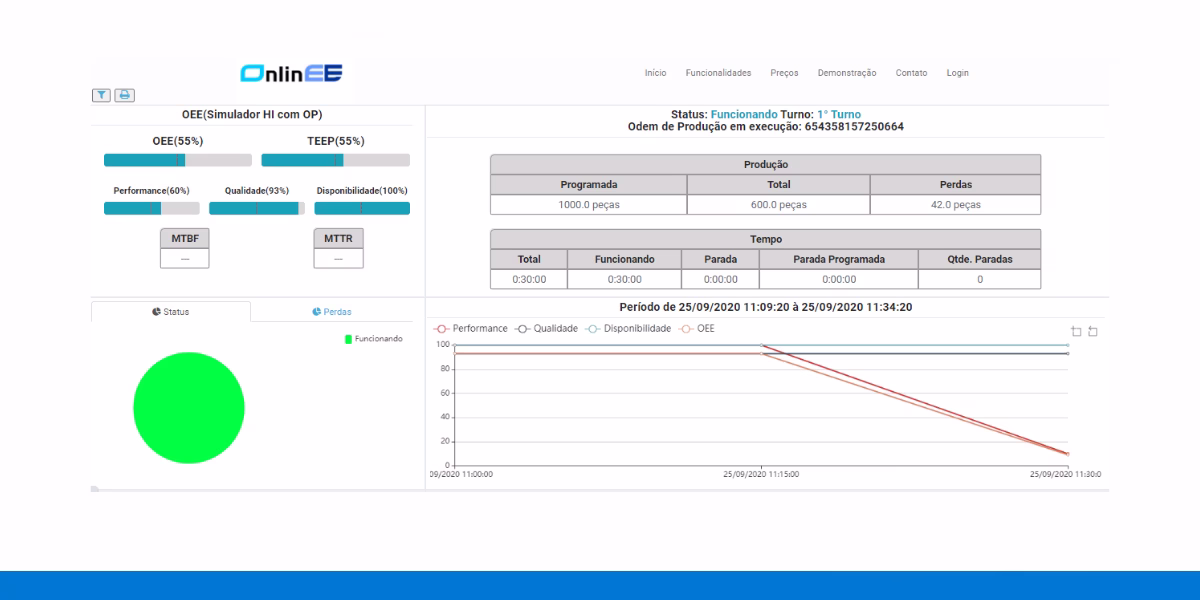Open the Contato page link
The height and width of the screenshot is (600, 1200).
coord(911,73)
